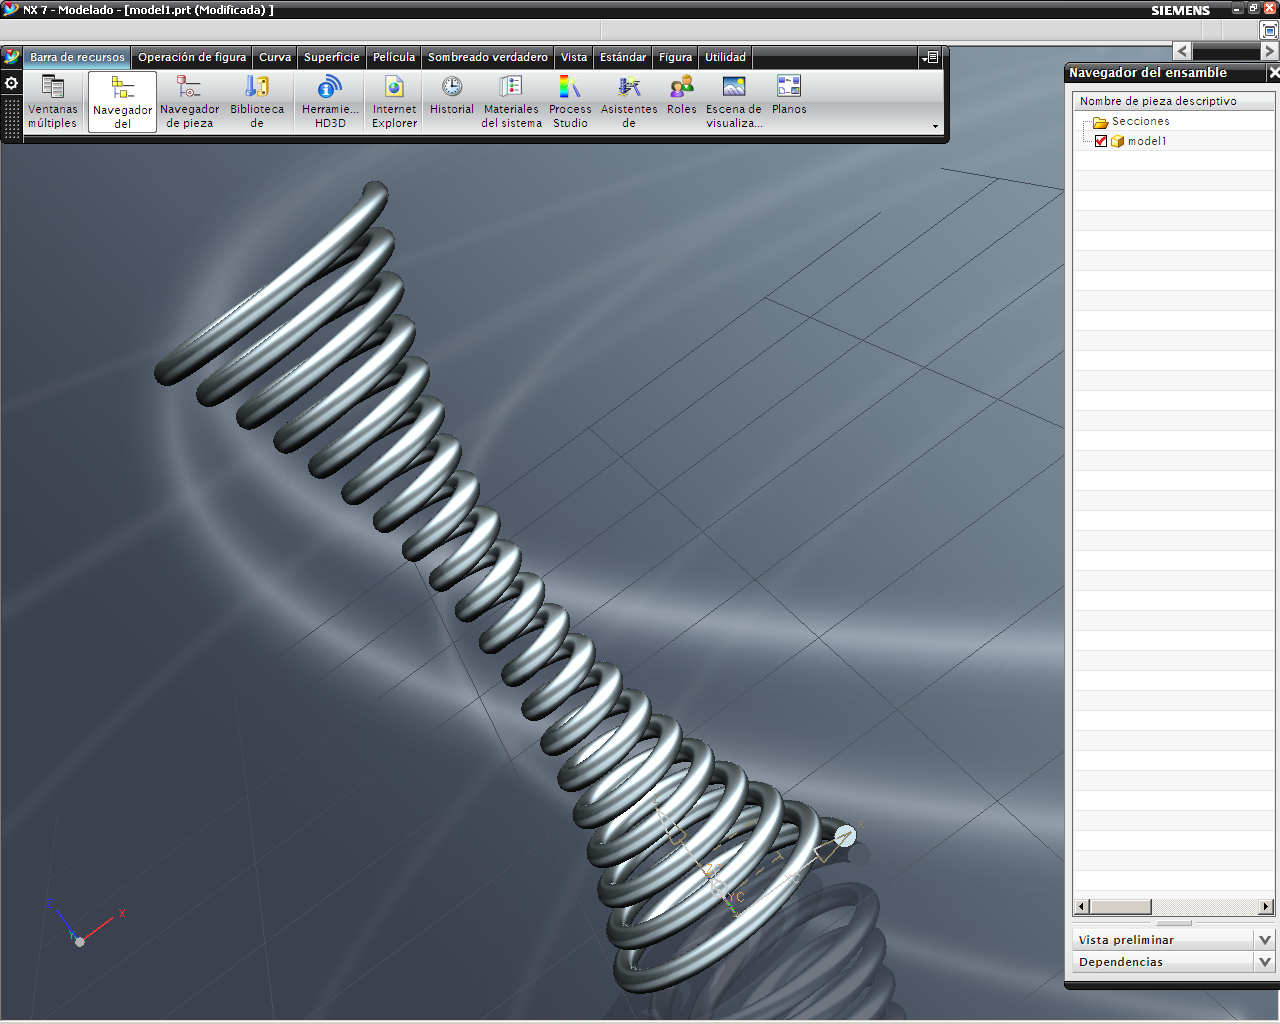The width and height of the screenshot is (1280, 1024).
Task: Open Escena de visualización icon
Action: [734, 102]
